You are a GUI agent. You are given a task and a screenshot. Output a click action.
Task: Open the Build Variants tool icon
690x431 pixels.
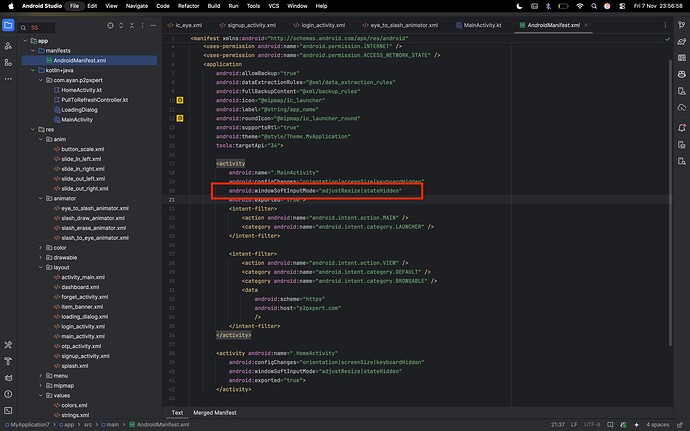click(8, 345)
